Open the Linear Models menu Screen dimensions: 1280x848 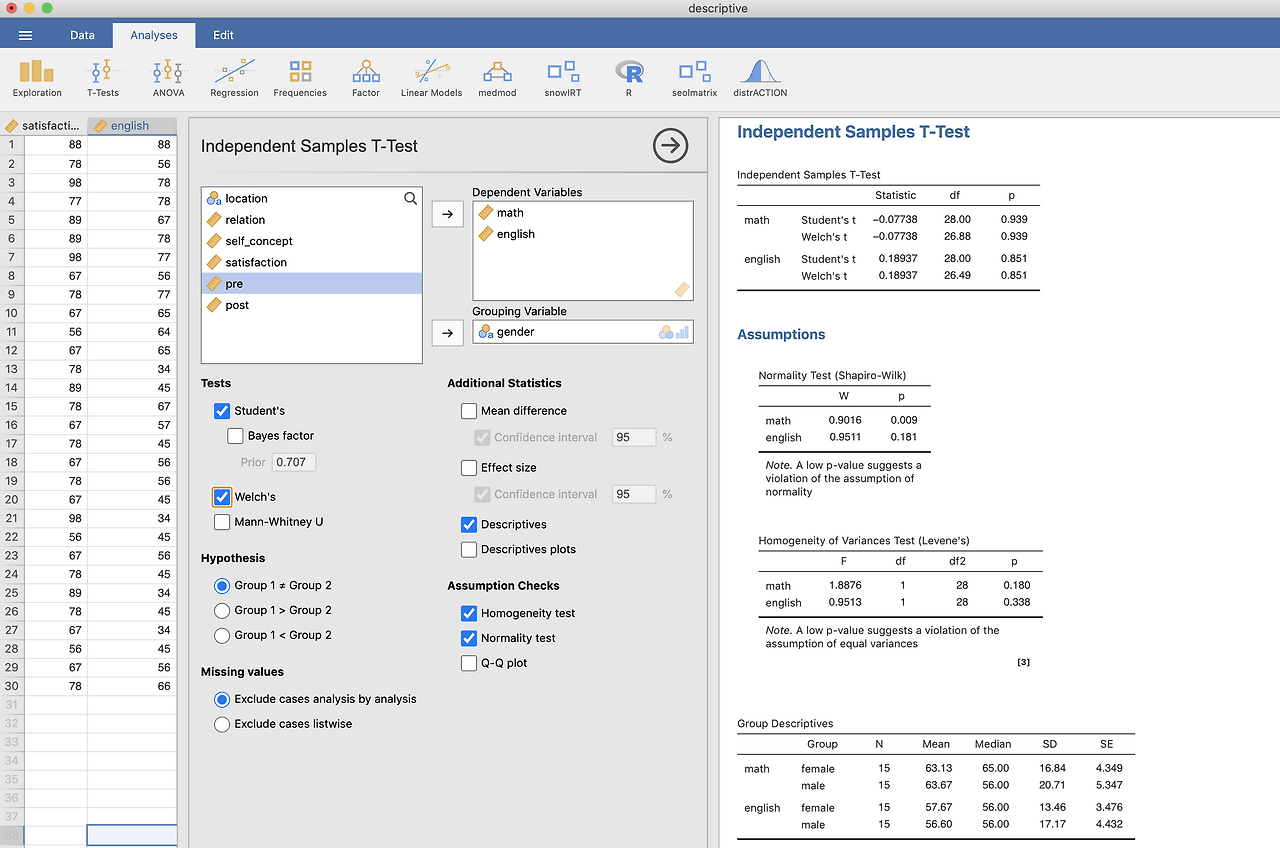click(431, 78)
